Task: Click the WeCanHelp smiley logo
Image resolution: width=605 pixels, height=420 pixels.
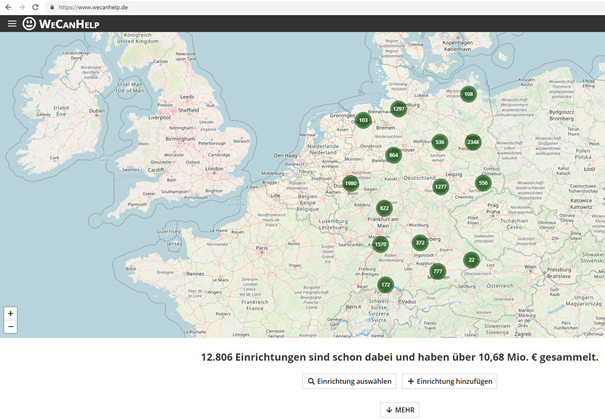Action: [30, 23]
